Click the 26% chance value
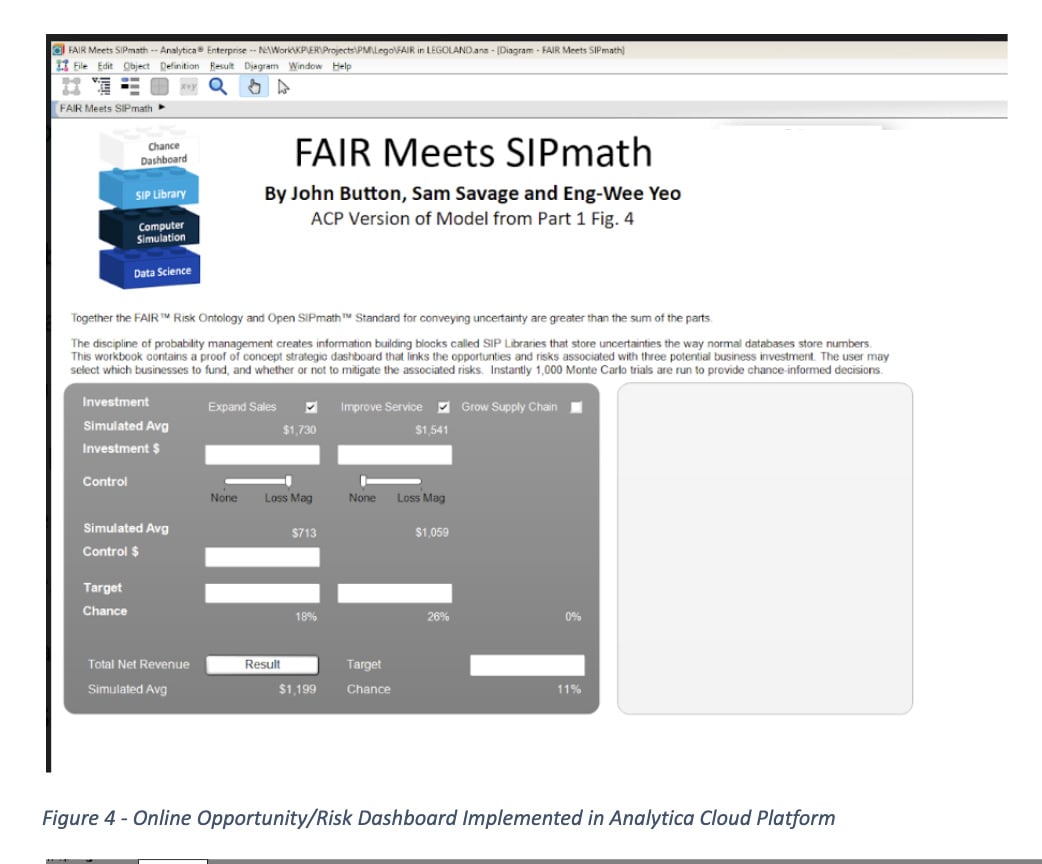This screenshot has width=1042, height=864. (438, 617)
